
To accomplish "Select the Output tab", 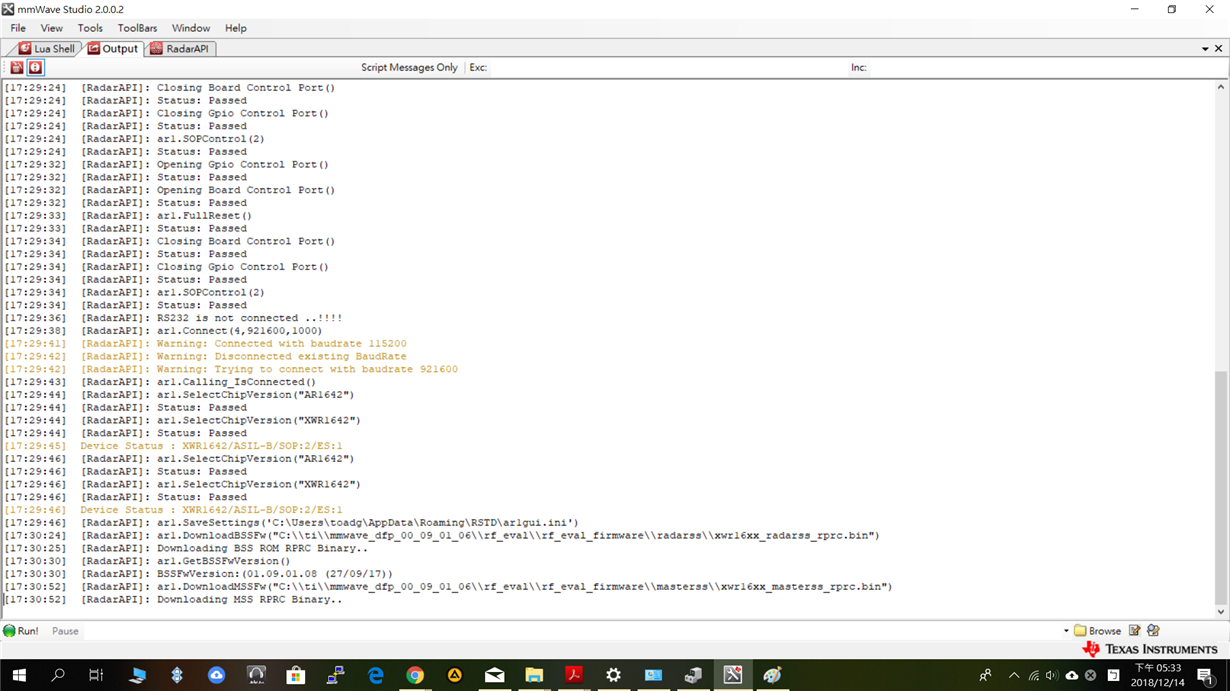I will pos(112,48).
